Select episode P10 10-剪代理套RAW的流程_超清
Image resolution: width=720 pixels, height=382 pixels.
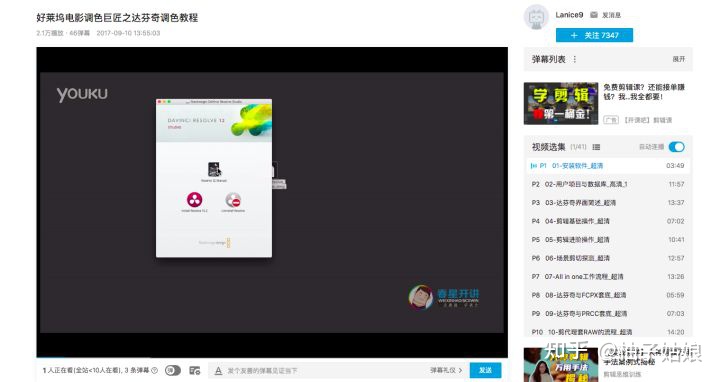coord(608,331)
